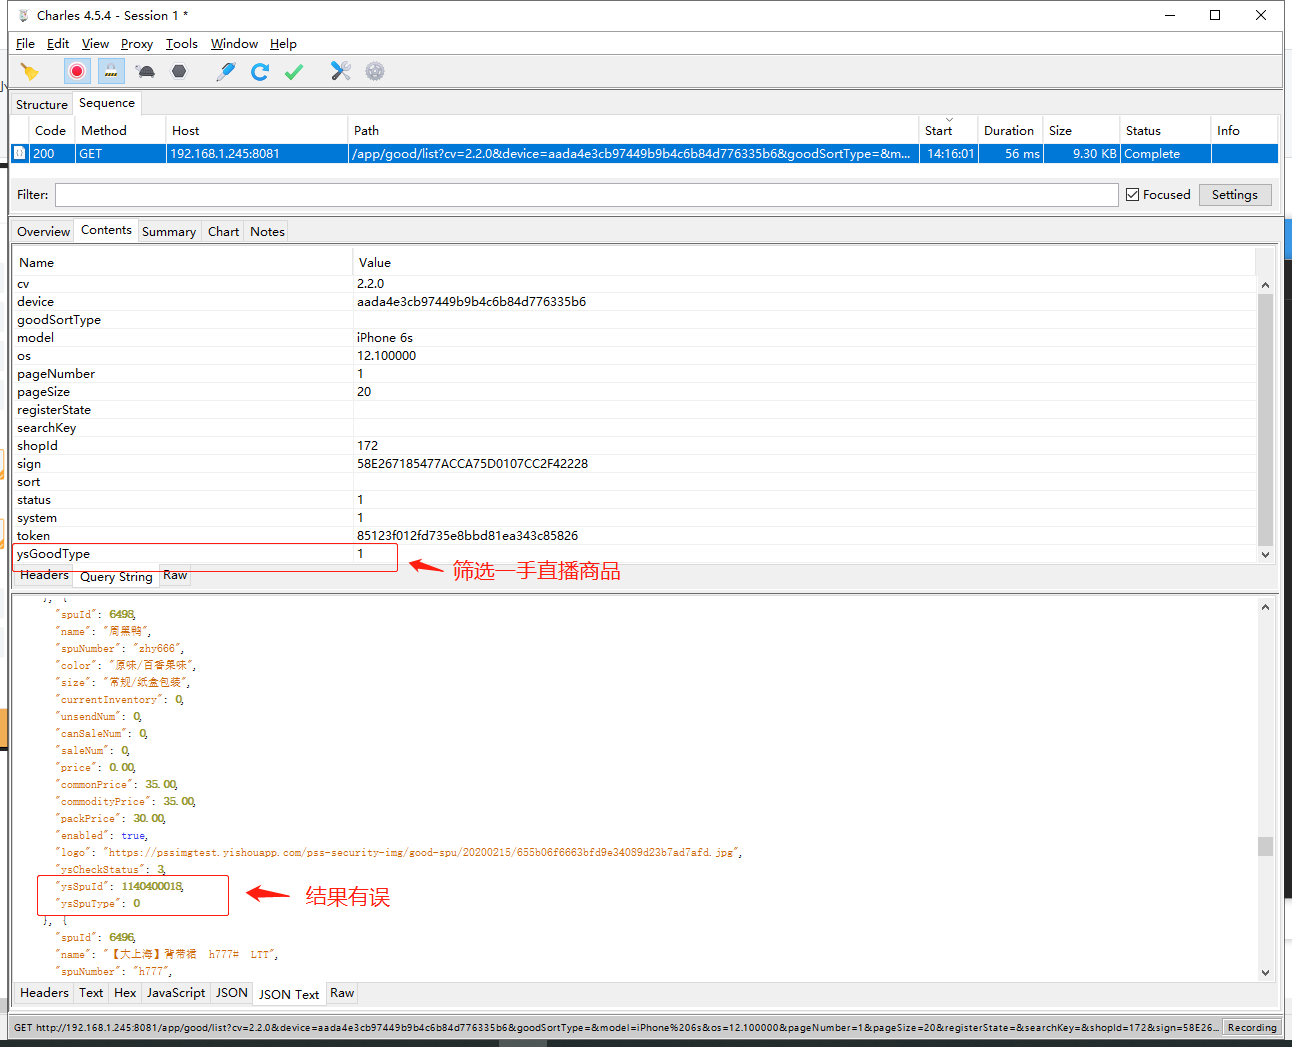1292x1047 pixels.
Task: Open the Tools menu
Action: click(182, 44)
